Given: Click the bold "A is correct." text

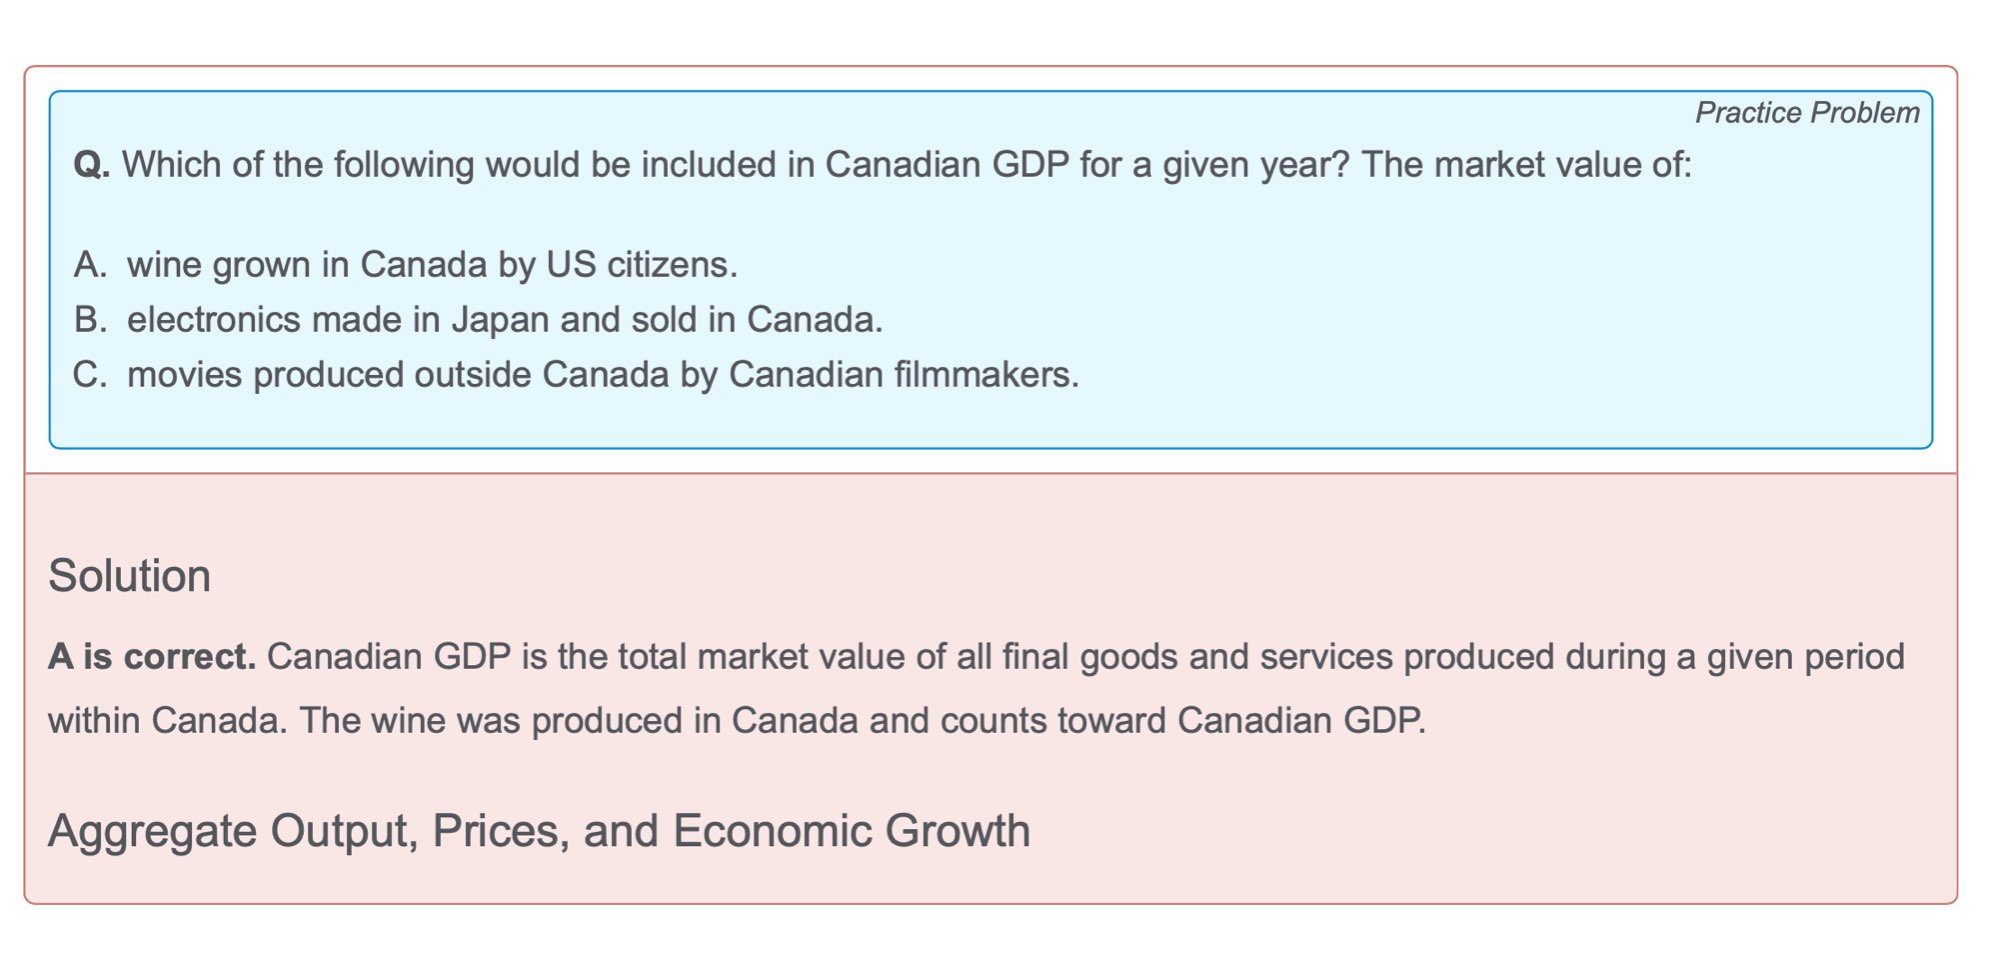Looking at the screenshot, I should click(152, 657).
